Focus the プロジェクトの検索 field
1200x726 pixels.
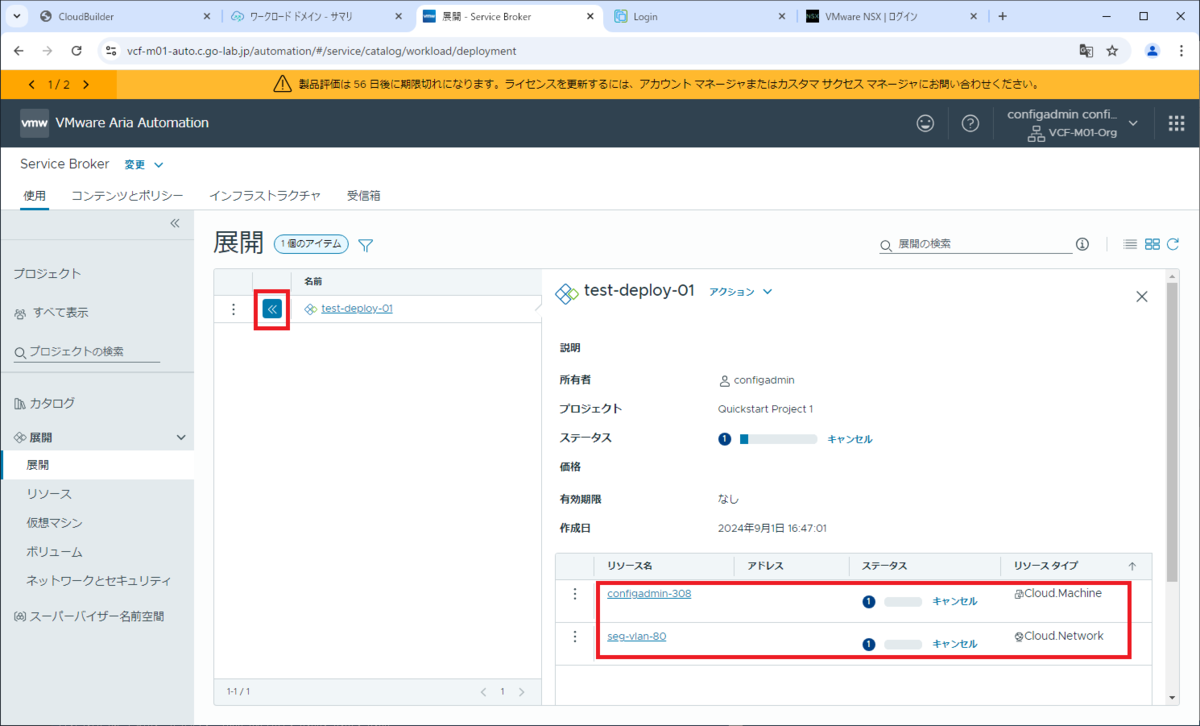tap(87, 351)
